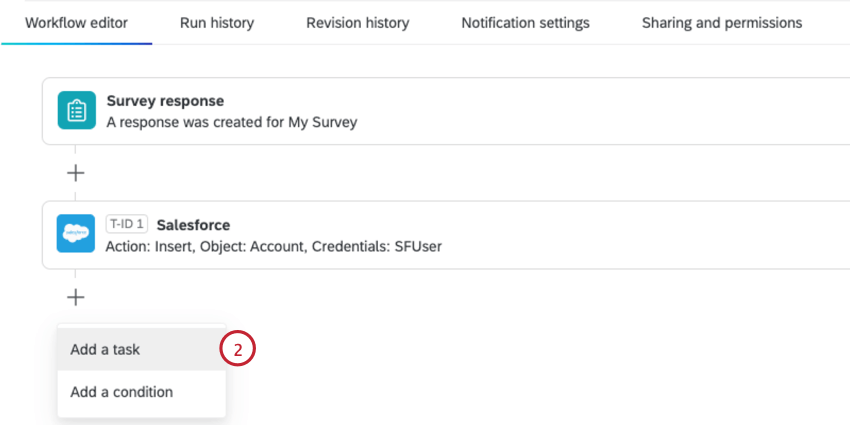Viewport: 850px width, 425px height.
Task: Click blank canvas right of the dropdown menu
Action: tap(550, 370)
